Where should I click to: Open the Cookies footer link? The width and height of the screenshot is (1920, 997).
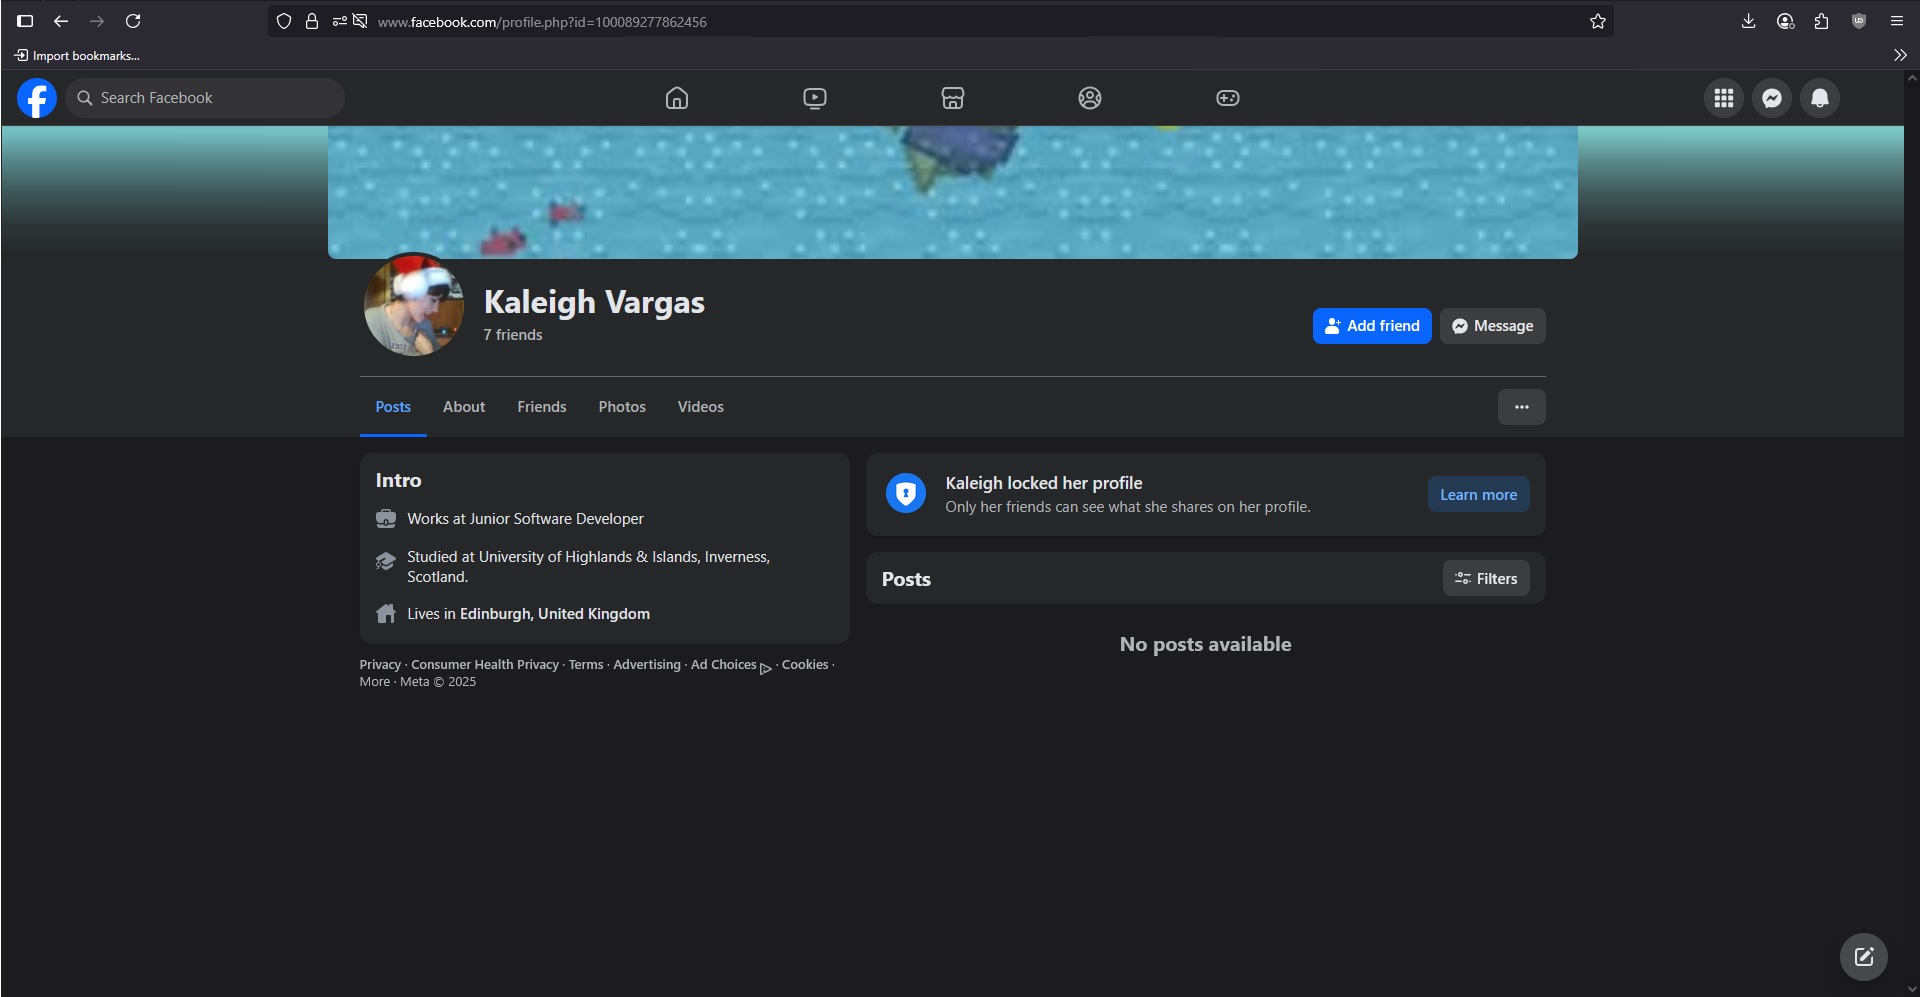(x=805, y=665)
